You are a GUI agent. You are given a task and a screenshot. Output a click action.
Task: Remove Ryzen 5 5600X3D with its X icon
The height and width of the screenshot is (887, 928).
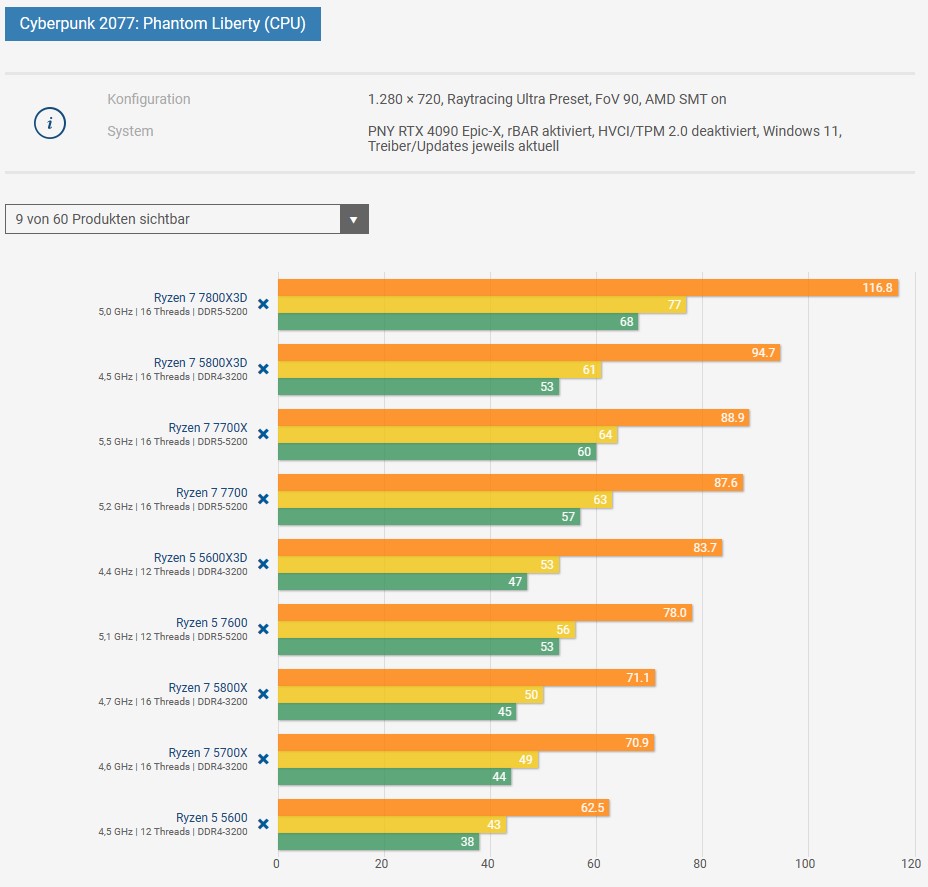pyautogui.click(x=263, y=564)
